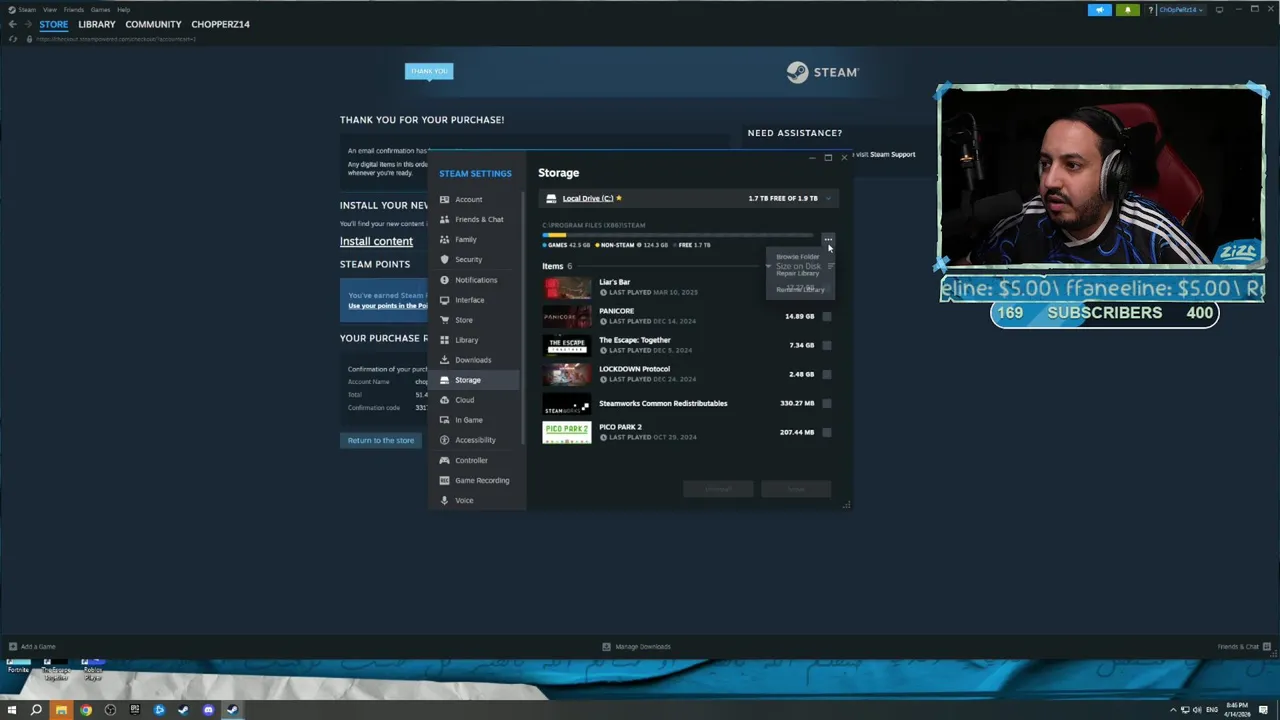Open Manage Downloads in the bottom bar
The height and width of the screenshot is (720, 1280).
pyautogui.click(x=636, y=647)
